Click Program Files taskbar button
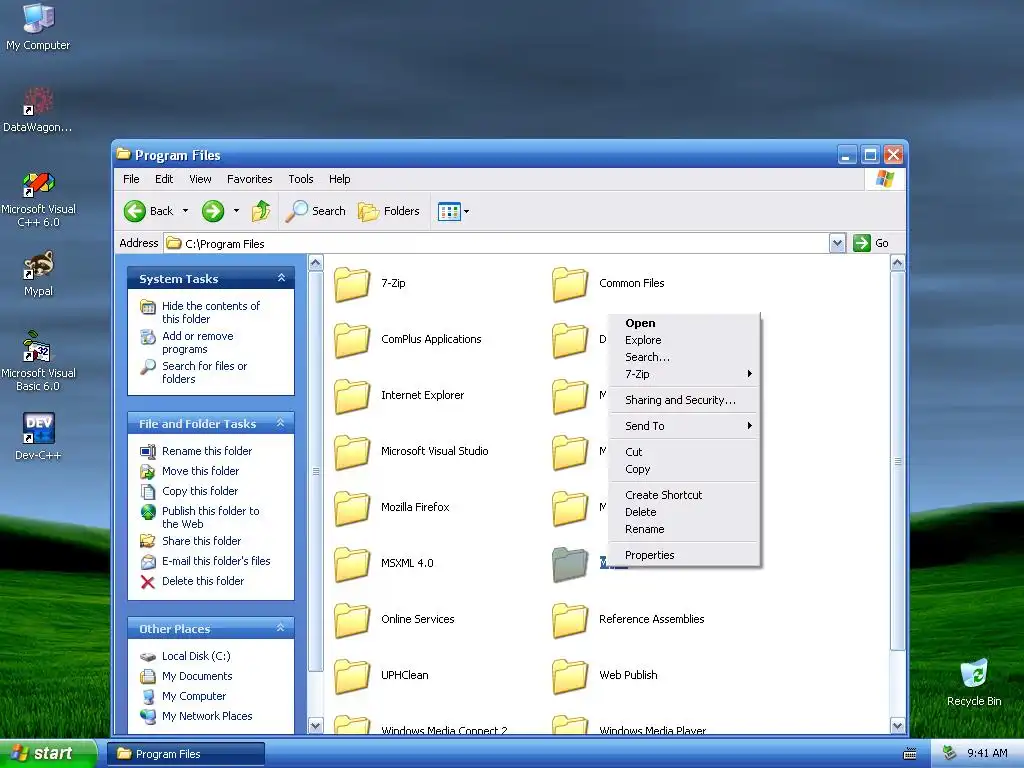 (186, 754)
